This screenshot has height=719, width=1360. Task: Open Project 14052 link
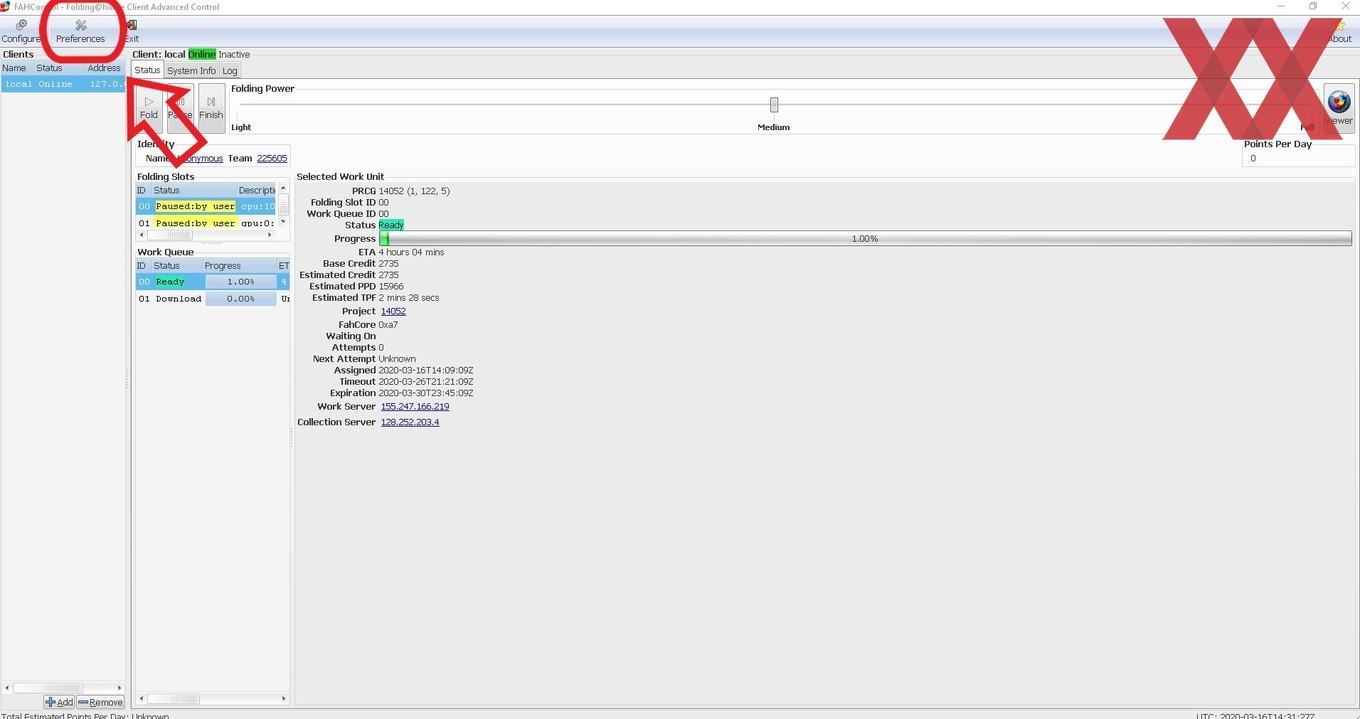coord(393,311)
